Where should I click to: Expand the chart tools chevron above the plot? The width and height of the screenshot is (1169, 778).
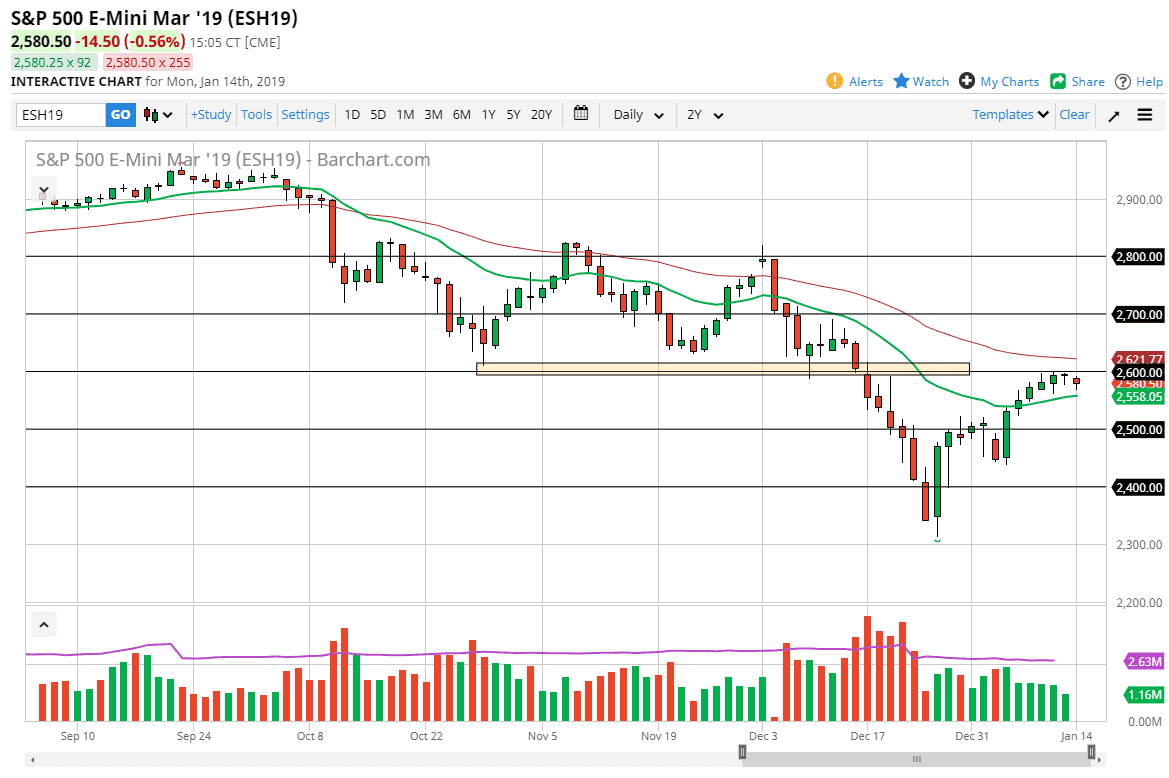click(43, 188)
